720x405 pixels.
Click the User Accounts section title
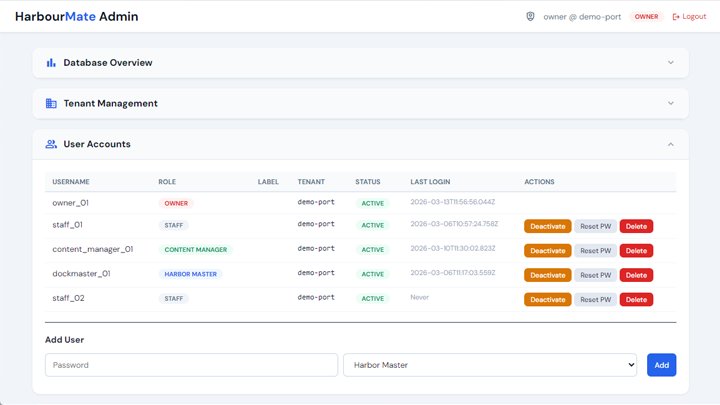tap(97, 144)
